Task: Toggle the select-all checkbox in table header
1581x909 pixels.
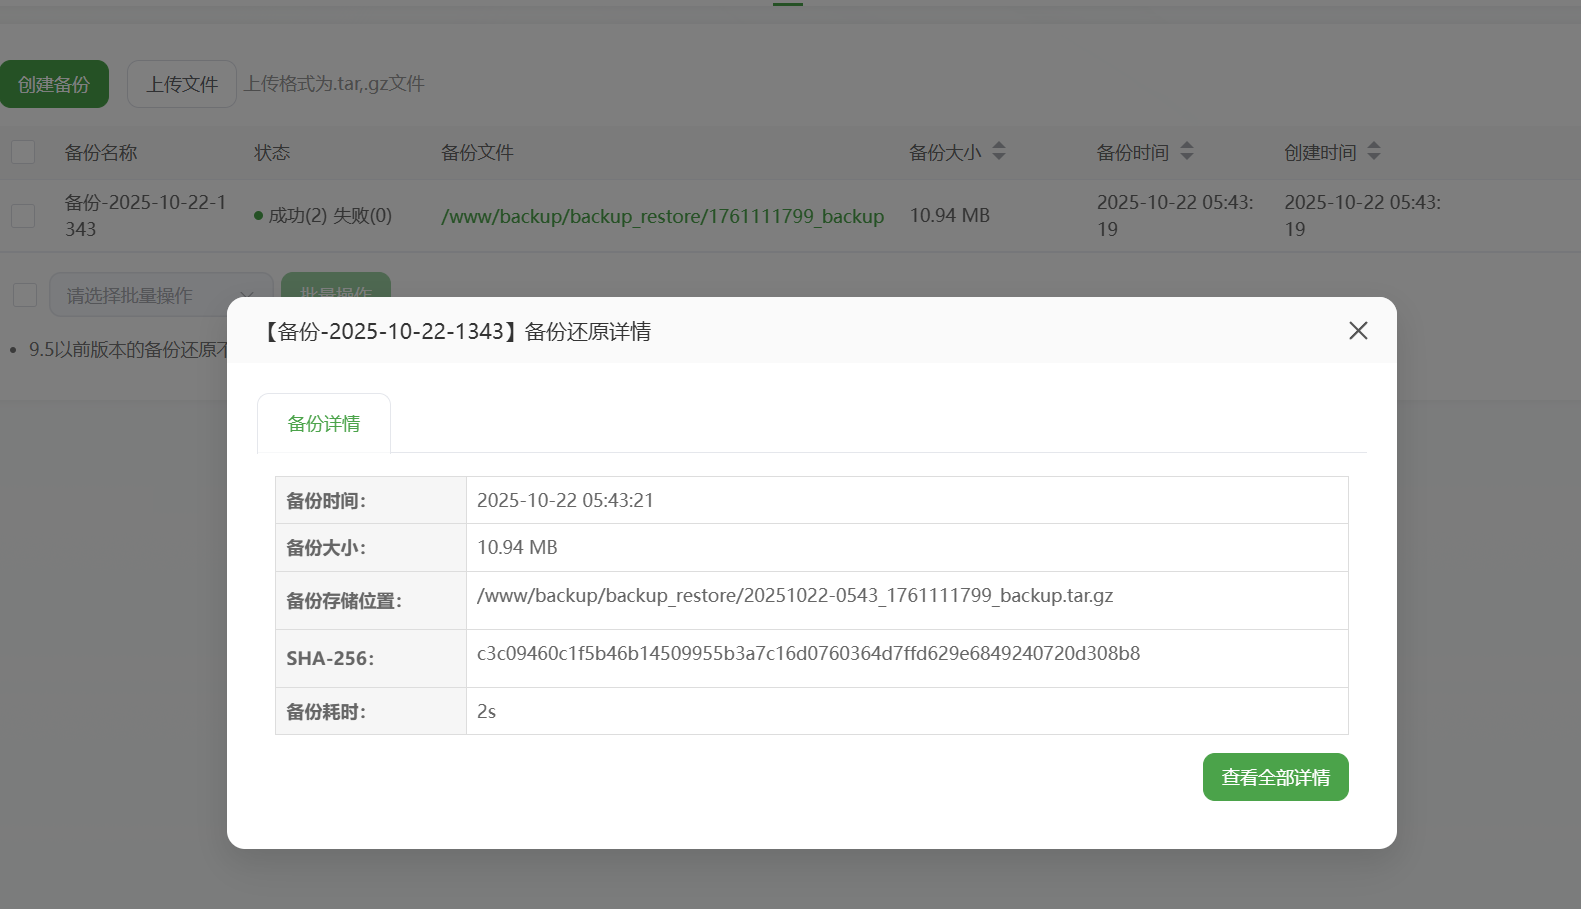Action: [x=23, y=153]
